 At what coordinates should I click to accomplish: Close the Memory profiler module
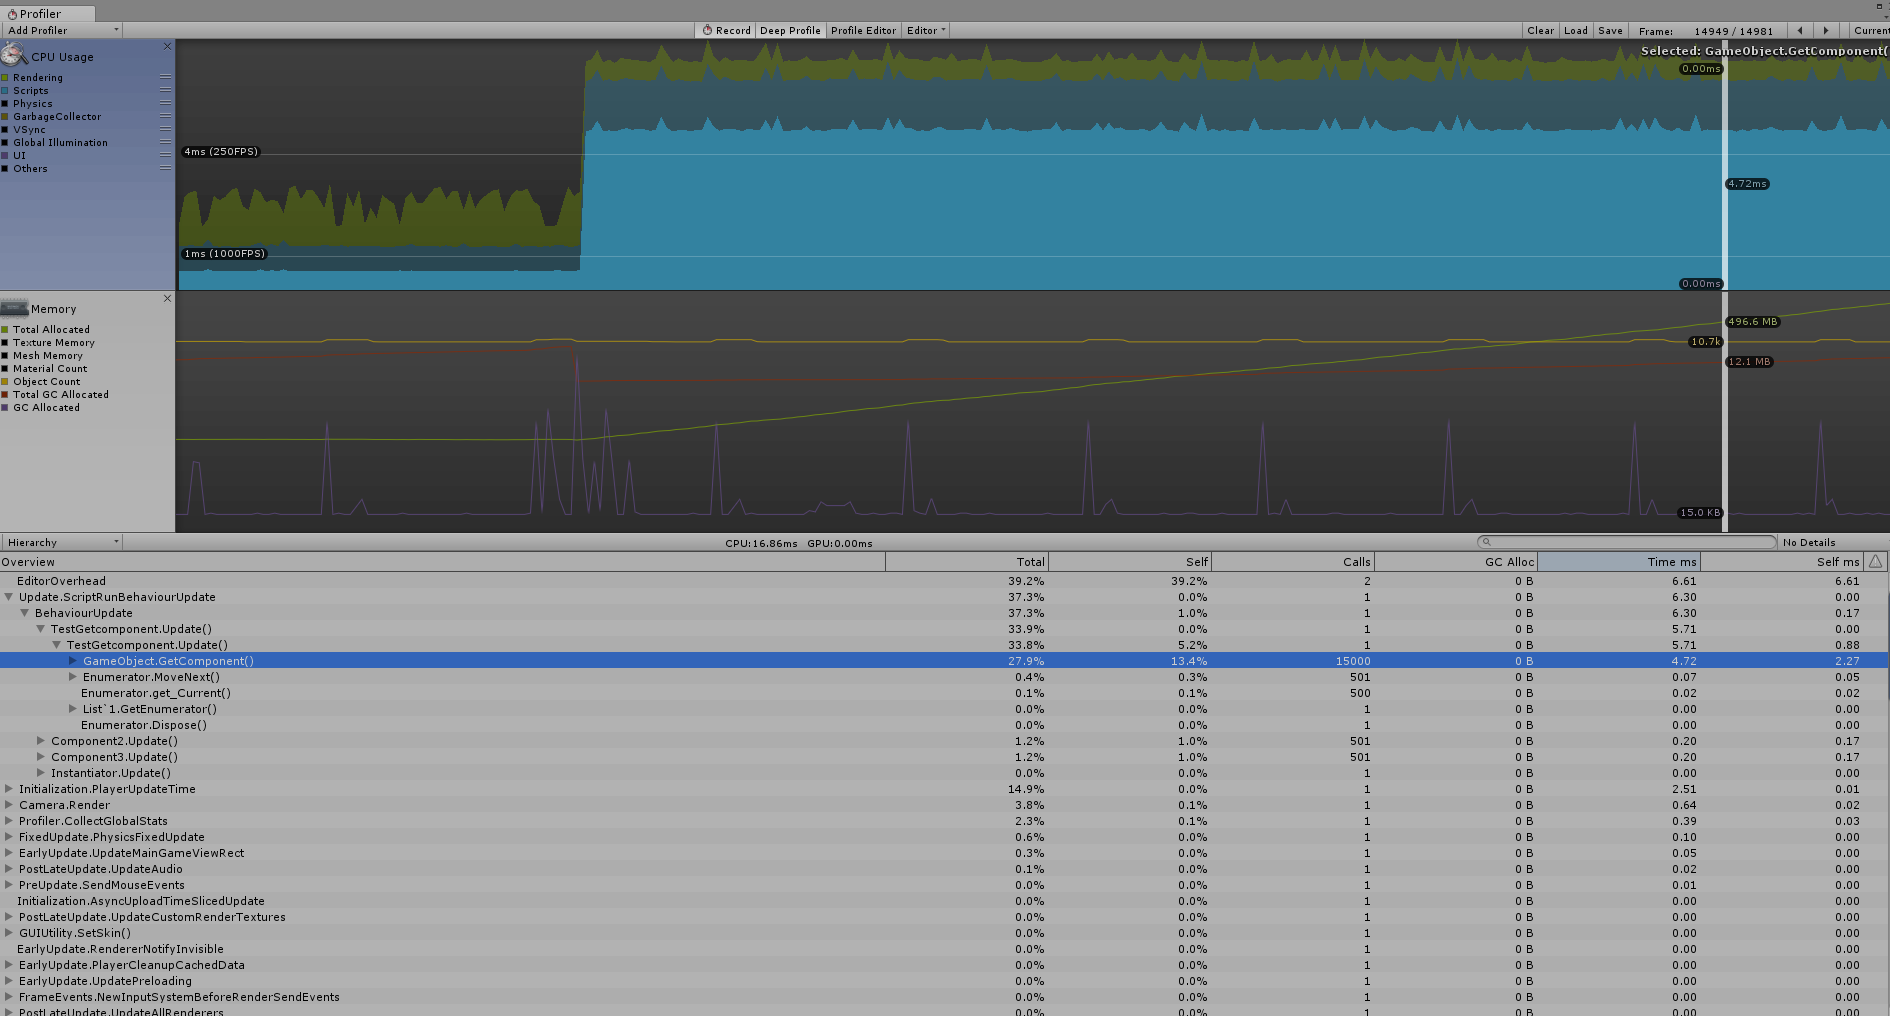coord(167,298)
